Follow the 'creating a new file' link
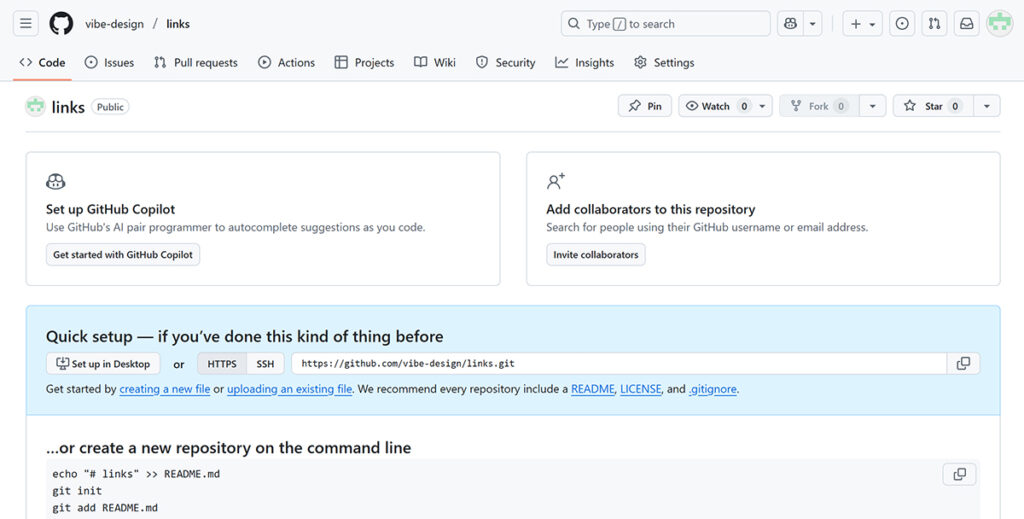The height and width of the screenshot is (519, 1024). pos(164,389)
